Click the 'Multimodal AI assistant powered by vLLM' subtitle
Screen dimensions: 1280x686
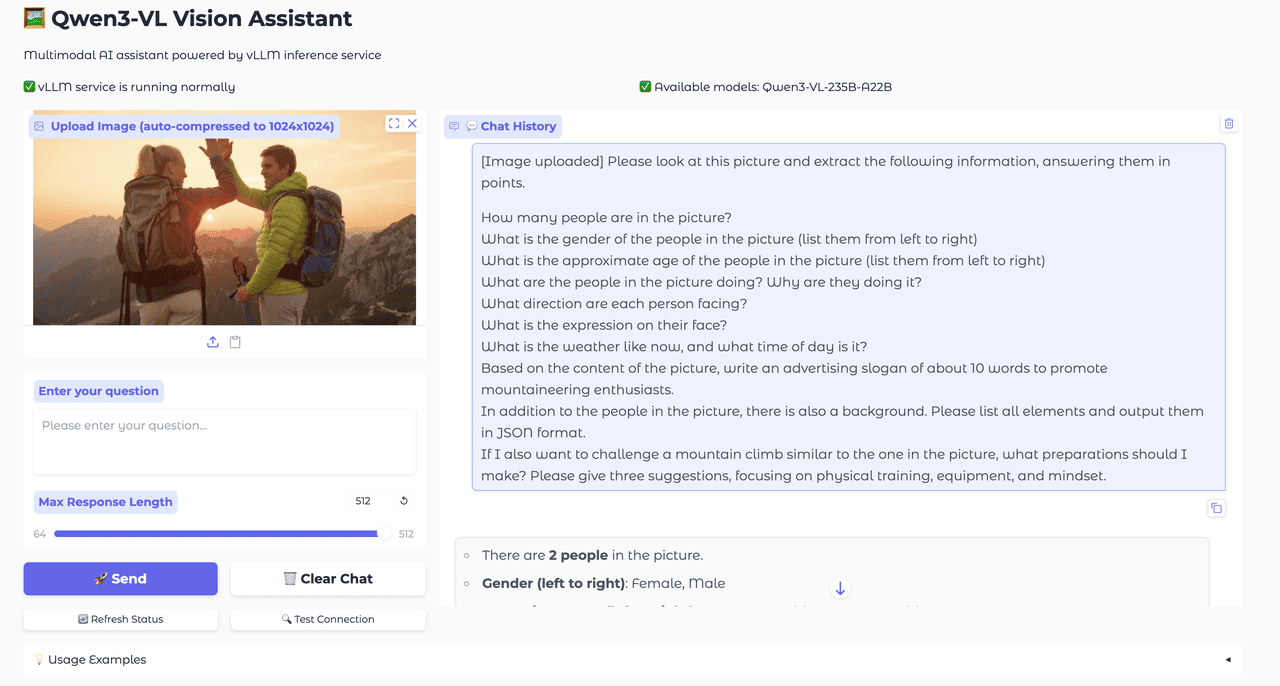202,55
